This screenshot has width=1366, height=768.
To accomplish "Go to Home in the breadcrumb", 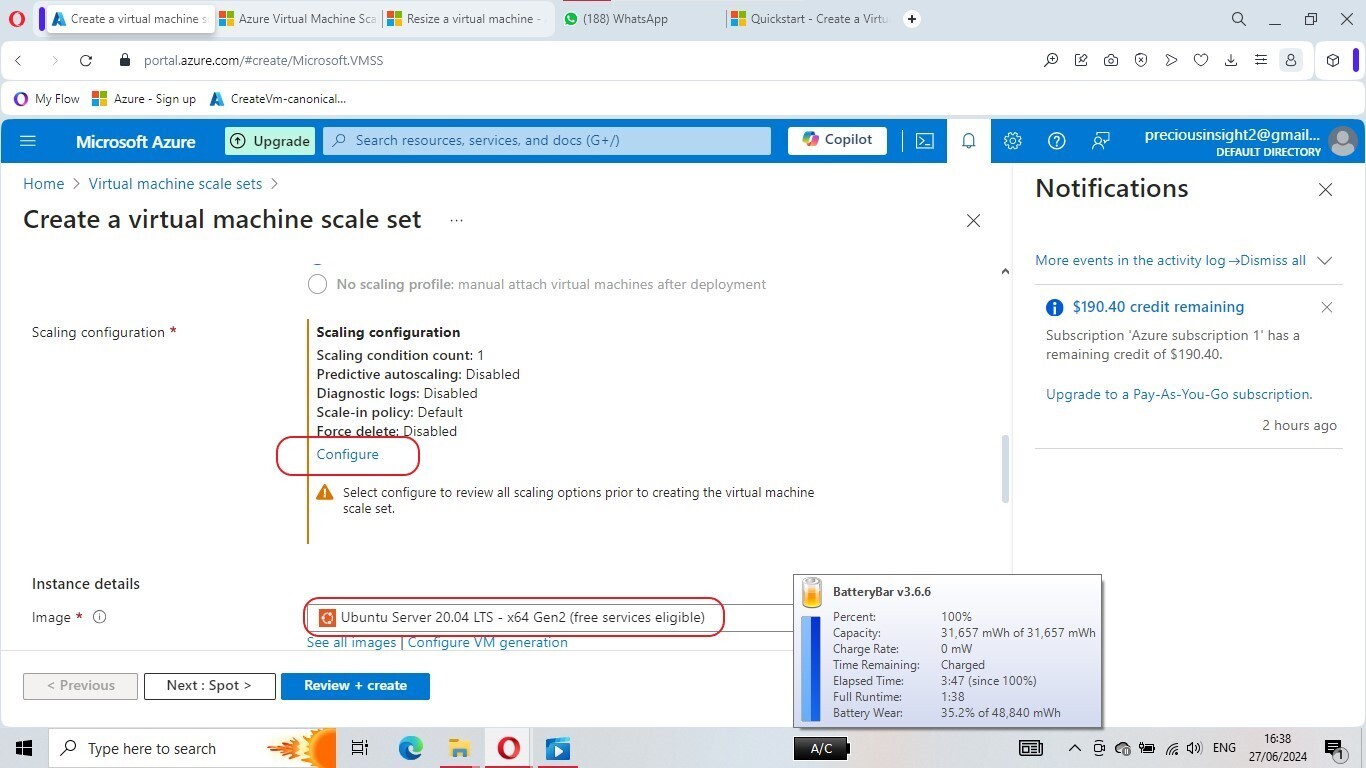I will tap(44, 184).
